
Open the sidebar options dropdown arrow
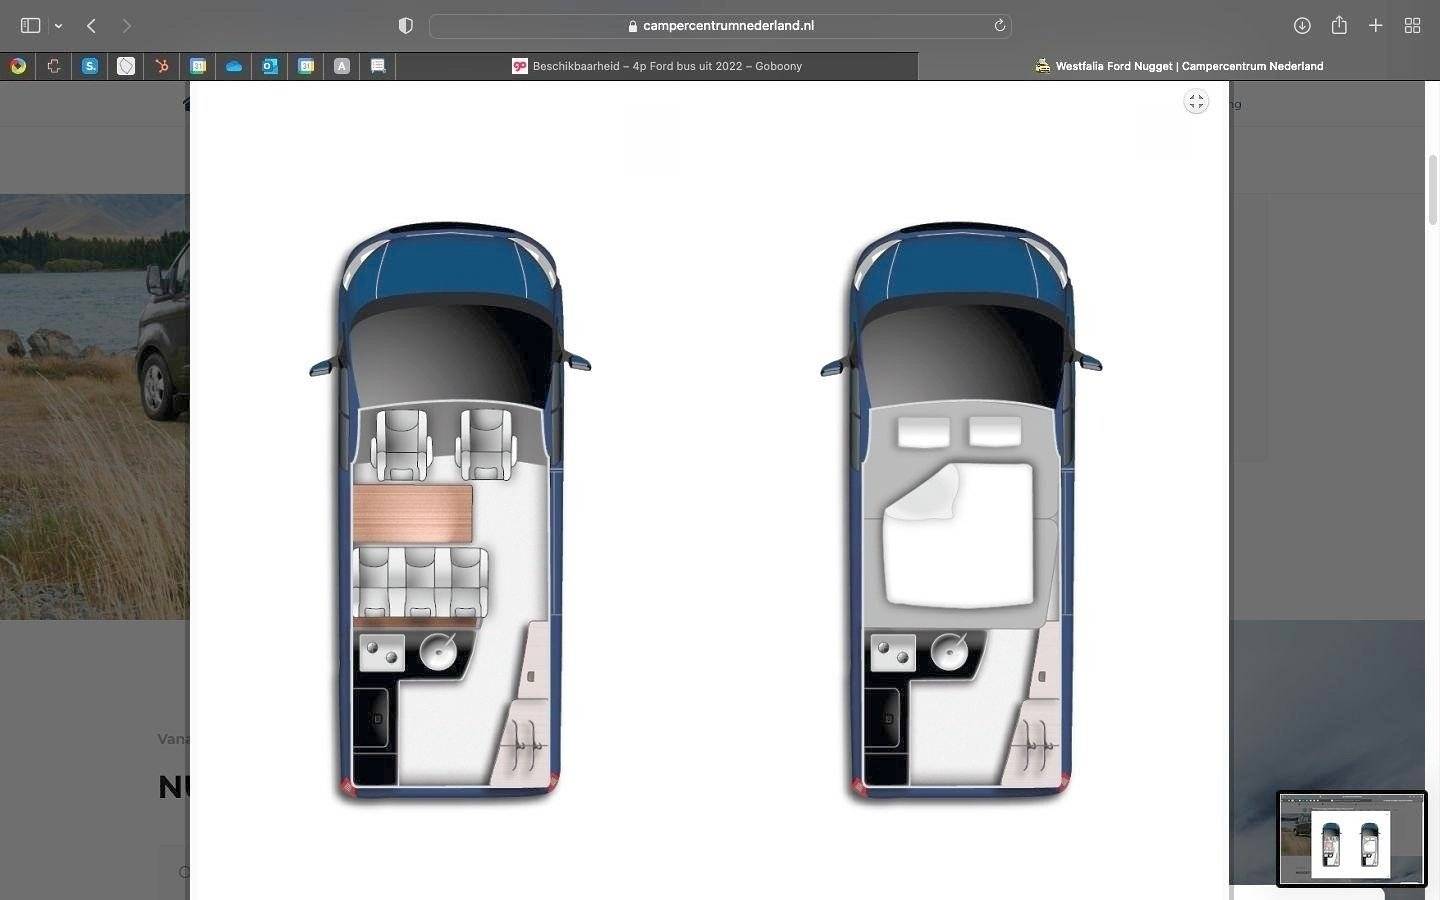point(58,26)
